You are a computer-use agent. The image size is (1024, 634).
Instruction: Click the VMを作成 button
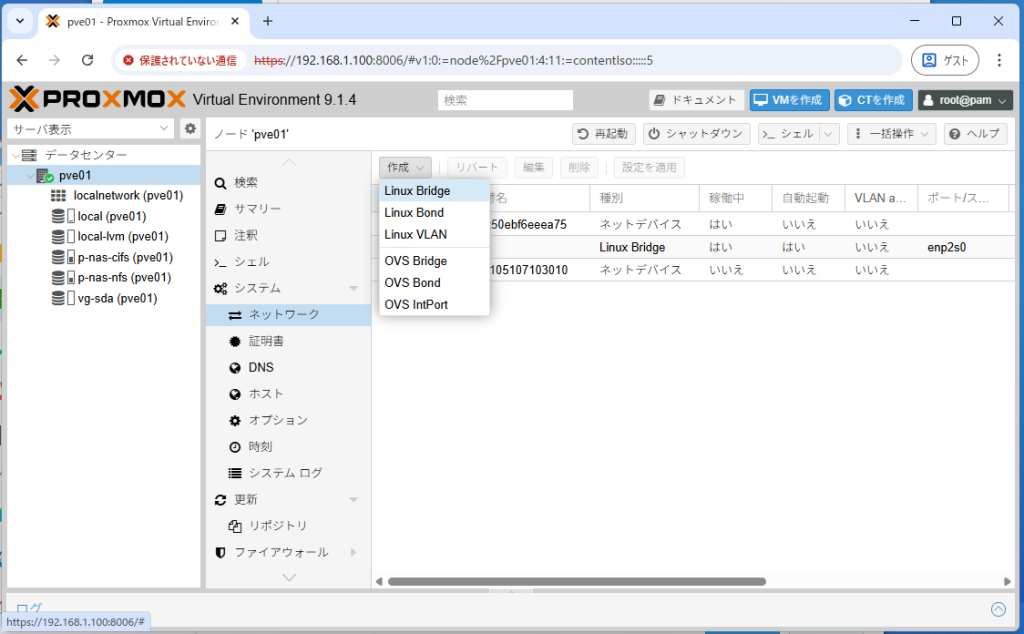click(x=789, y=100)
